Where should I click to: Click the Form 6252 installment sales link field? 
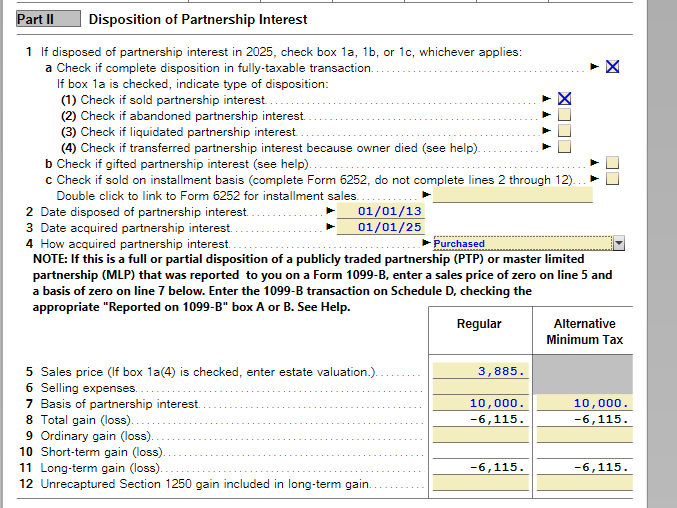pos(512,195)
